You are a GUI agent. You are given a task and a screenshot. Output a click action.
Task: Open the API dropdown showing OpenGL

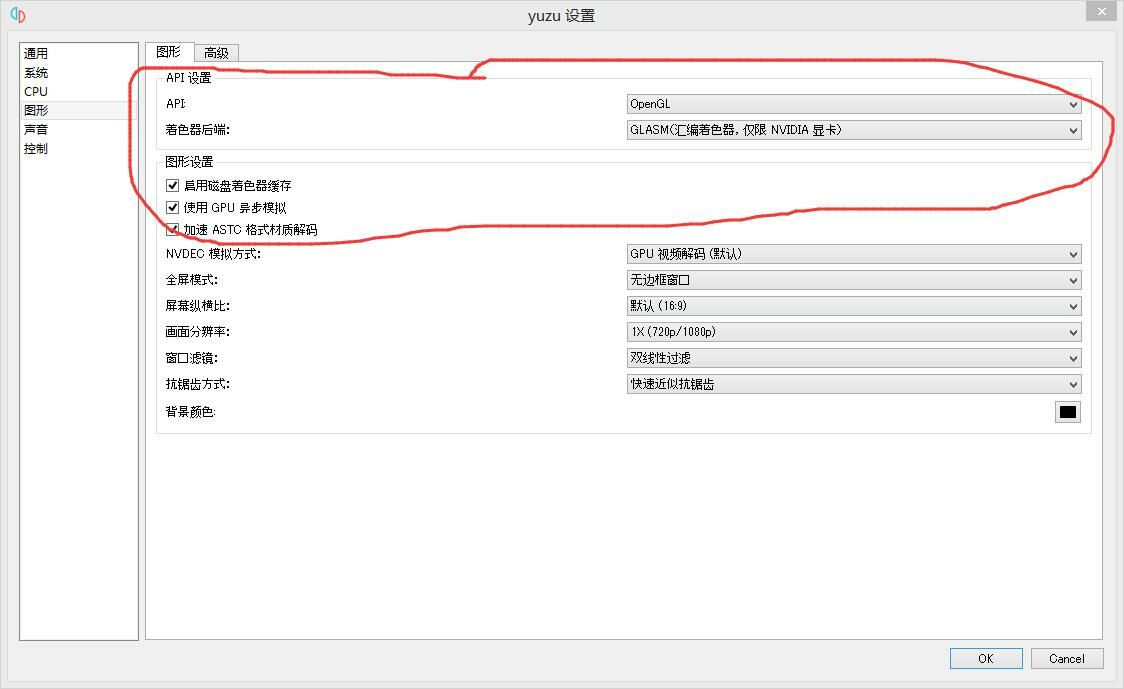(x=853, y=104)
